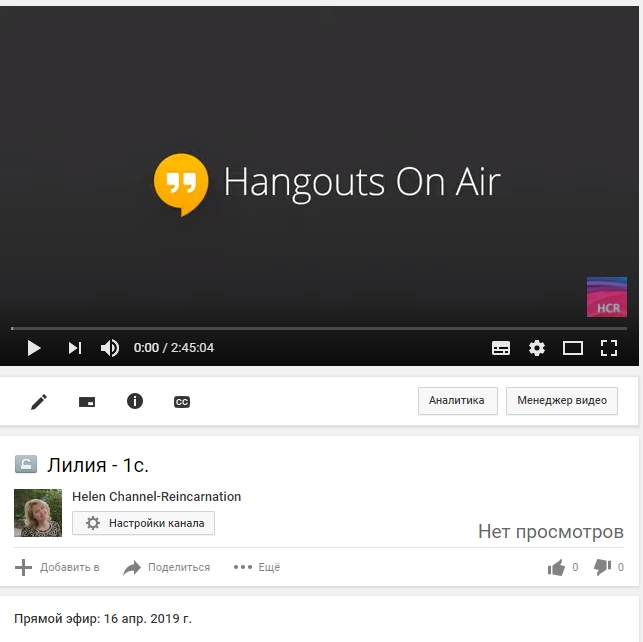
Task: Click Настройки канала button
Action: [x=143, y=523]
